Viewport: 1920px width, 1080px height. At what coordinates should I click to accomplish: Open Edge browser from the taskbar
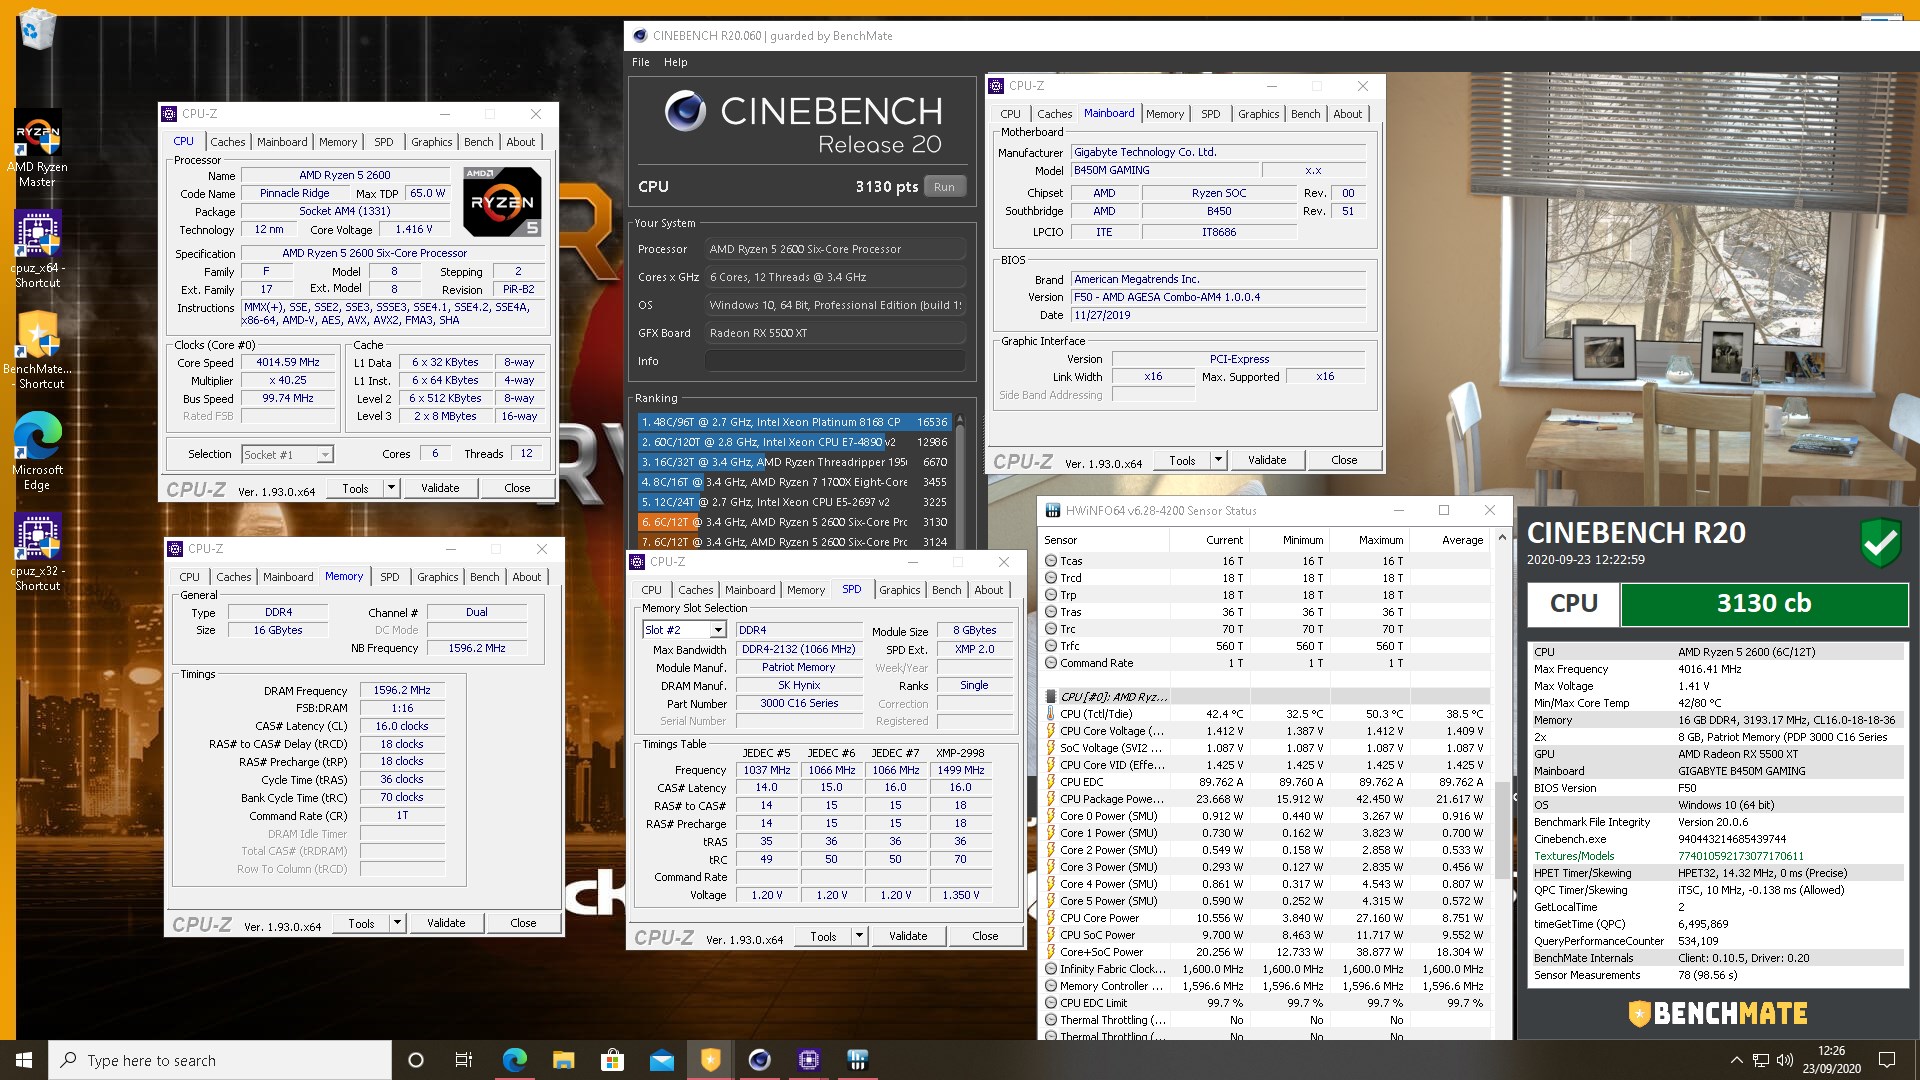514,1060
